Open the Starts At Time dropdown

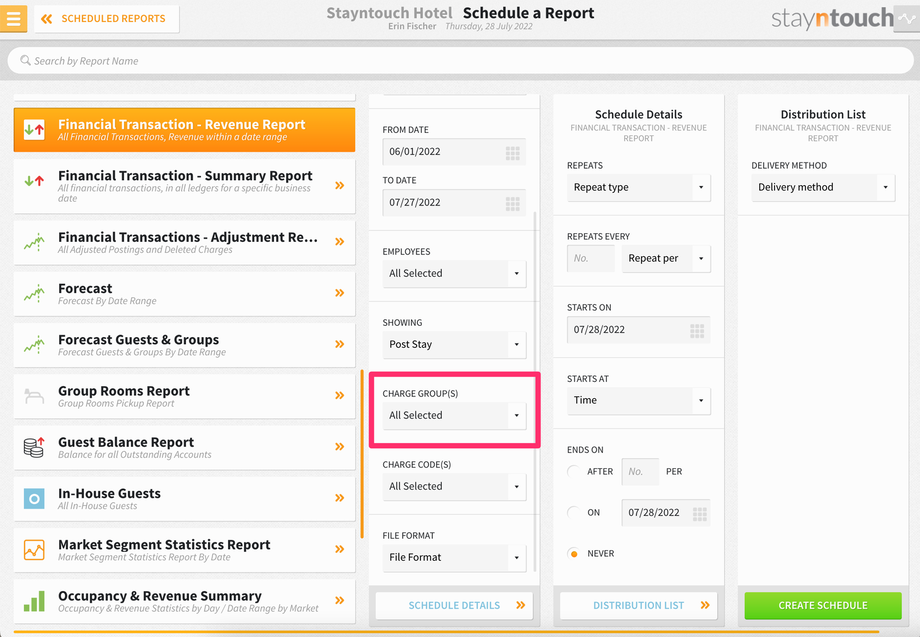click(x=638, y=401)
